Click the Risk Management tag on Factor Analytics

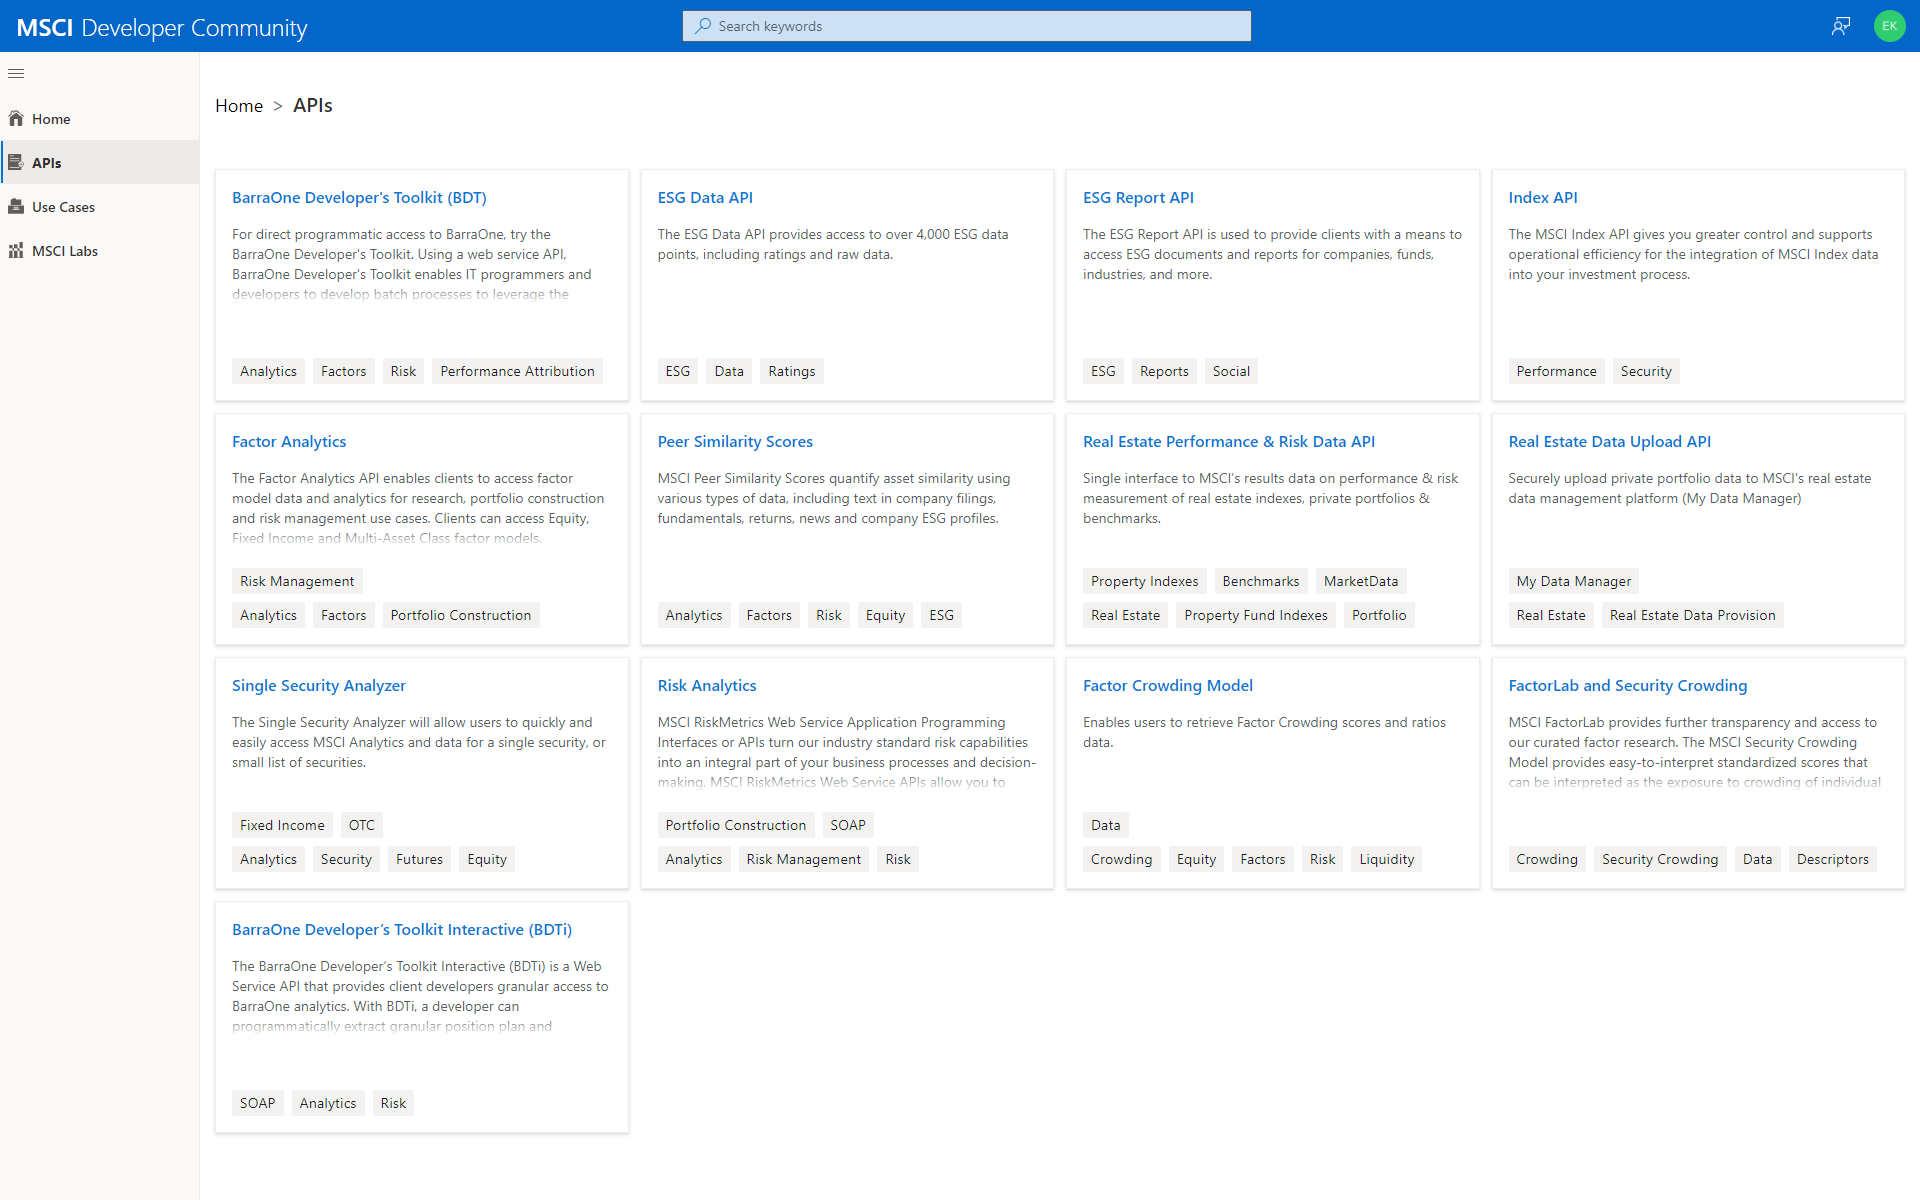pyautogui.click(x=297, y=581)
